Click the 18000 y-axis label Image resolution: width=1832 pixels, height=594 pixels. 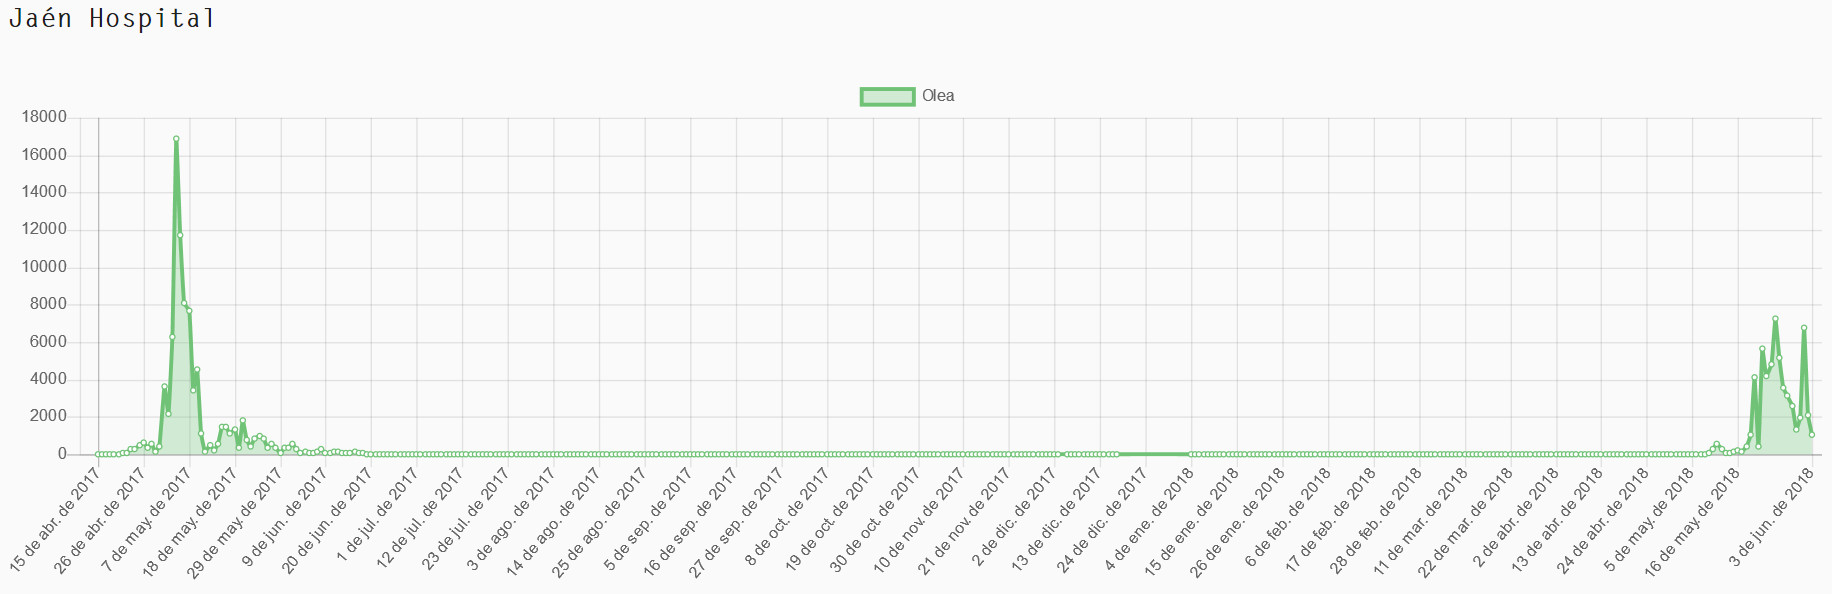(x=44, y=117)
